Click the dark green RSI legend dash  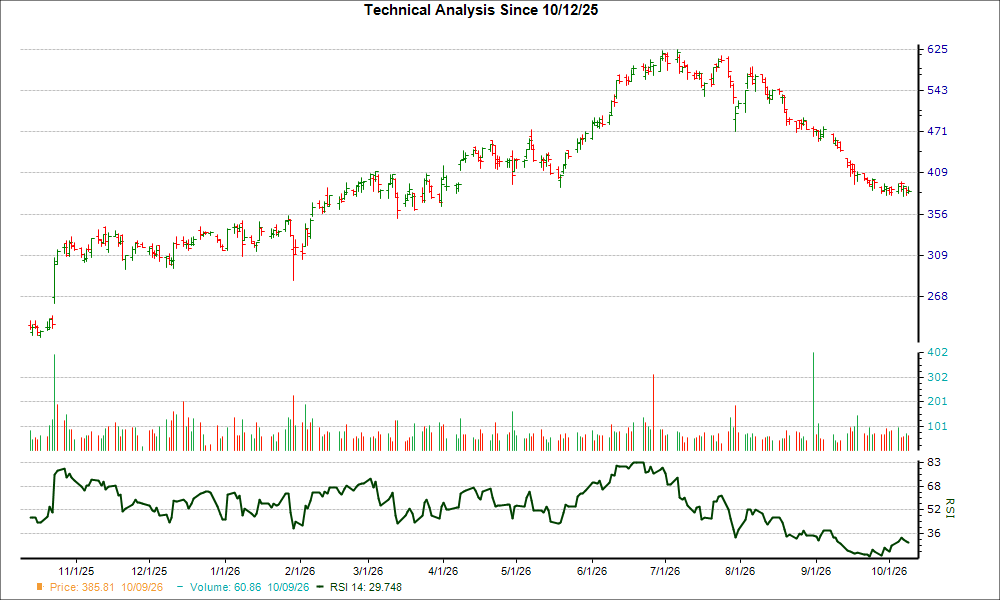(321, 587)
